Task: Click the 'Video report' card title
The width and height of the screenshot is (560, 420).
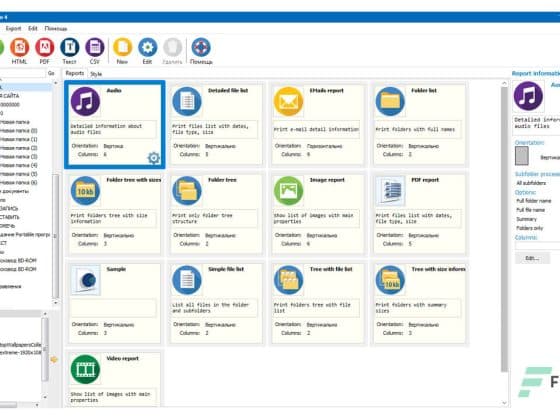Action: (x=122, y=359)
